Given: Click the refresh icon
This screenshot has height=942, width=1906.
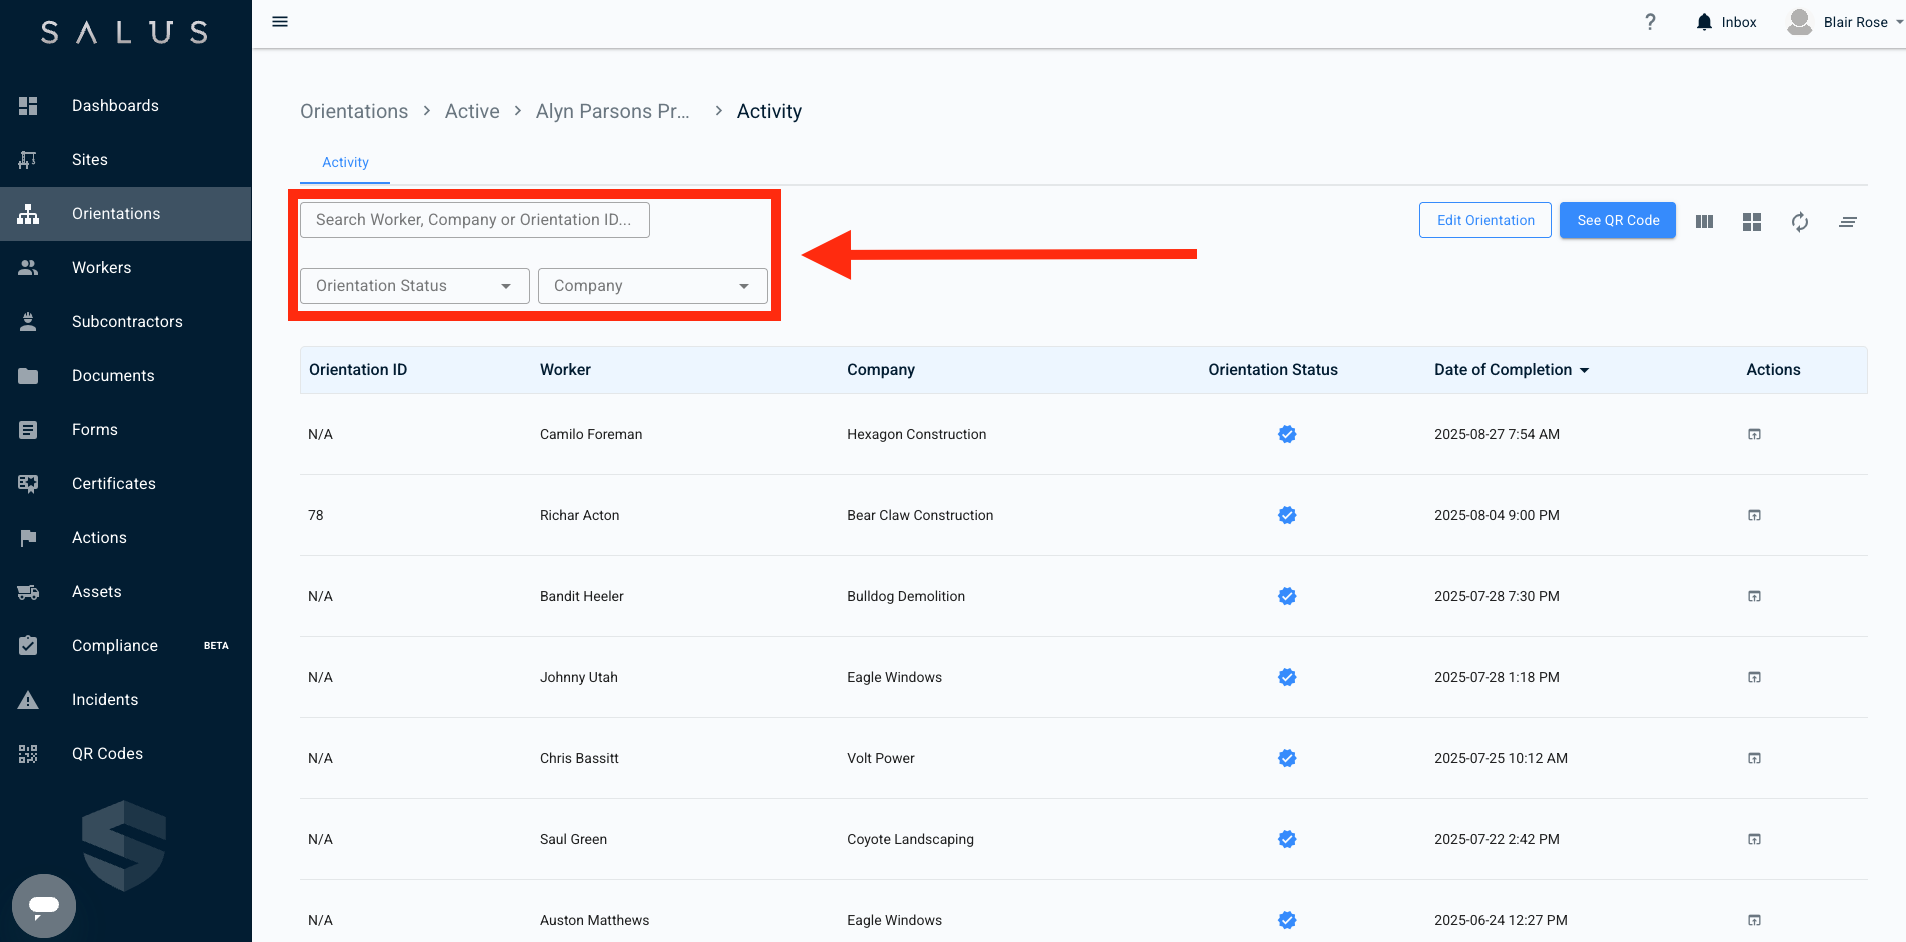Looking at the screenshot, I should coord(1799,222).
